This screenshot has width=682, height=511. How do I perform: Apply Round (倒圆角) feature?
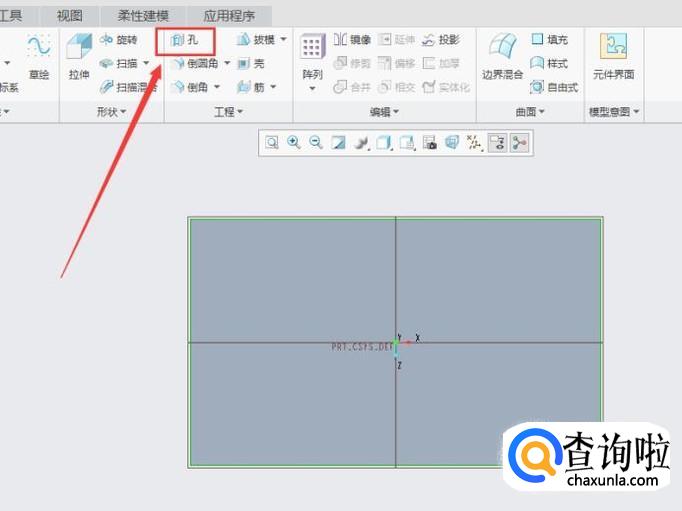(x=195, y=63)
